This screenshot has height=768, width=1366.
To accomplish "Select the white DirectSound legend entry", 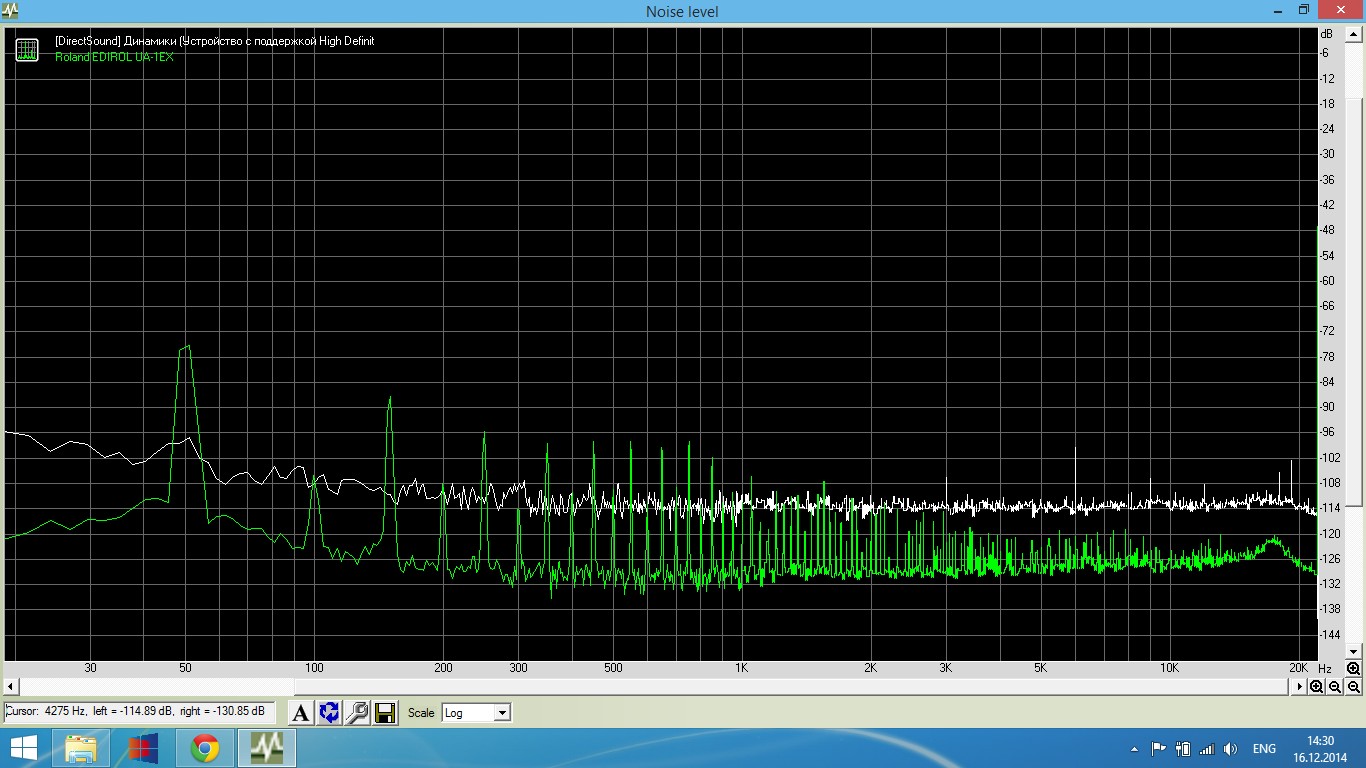I will pyautogui.click(x=215, y=41).
